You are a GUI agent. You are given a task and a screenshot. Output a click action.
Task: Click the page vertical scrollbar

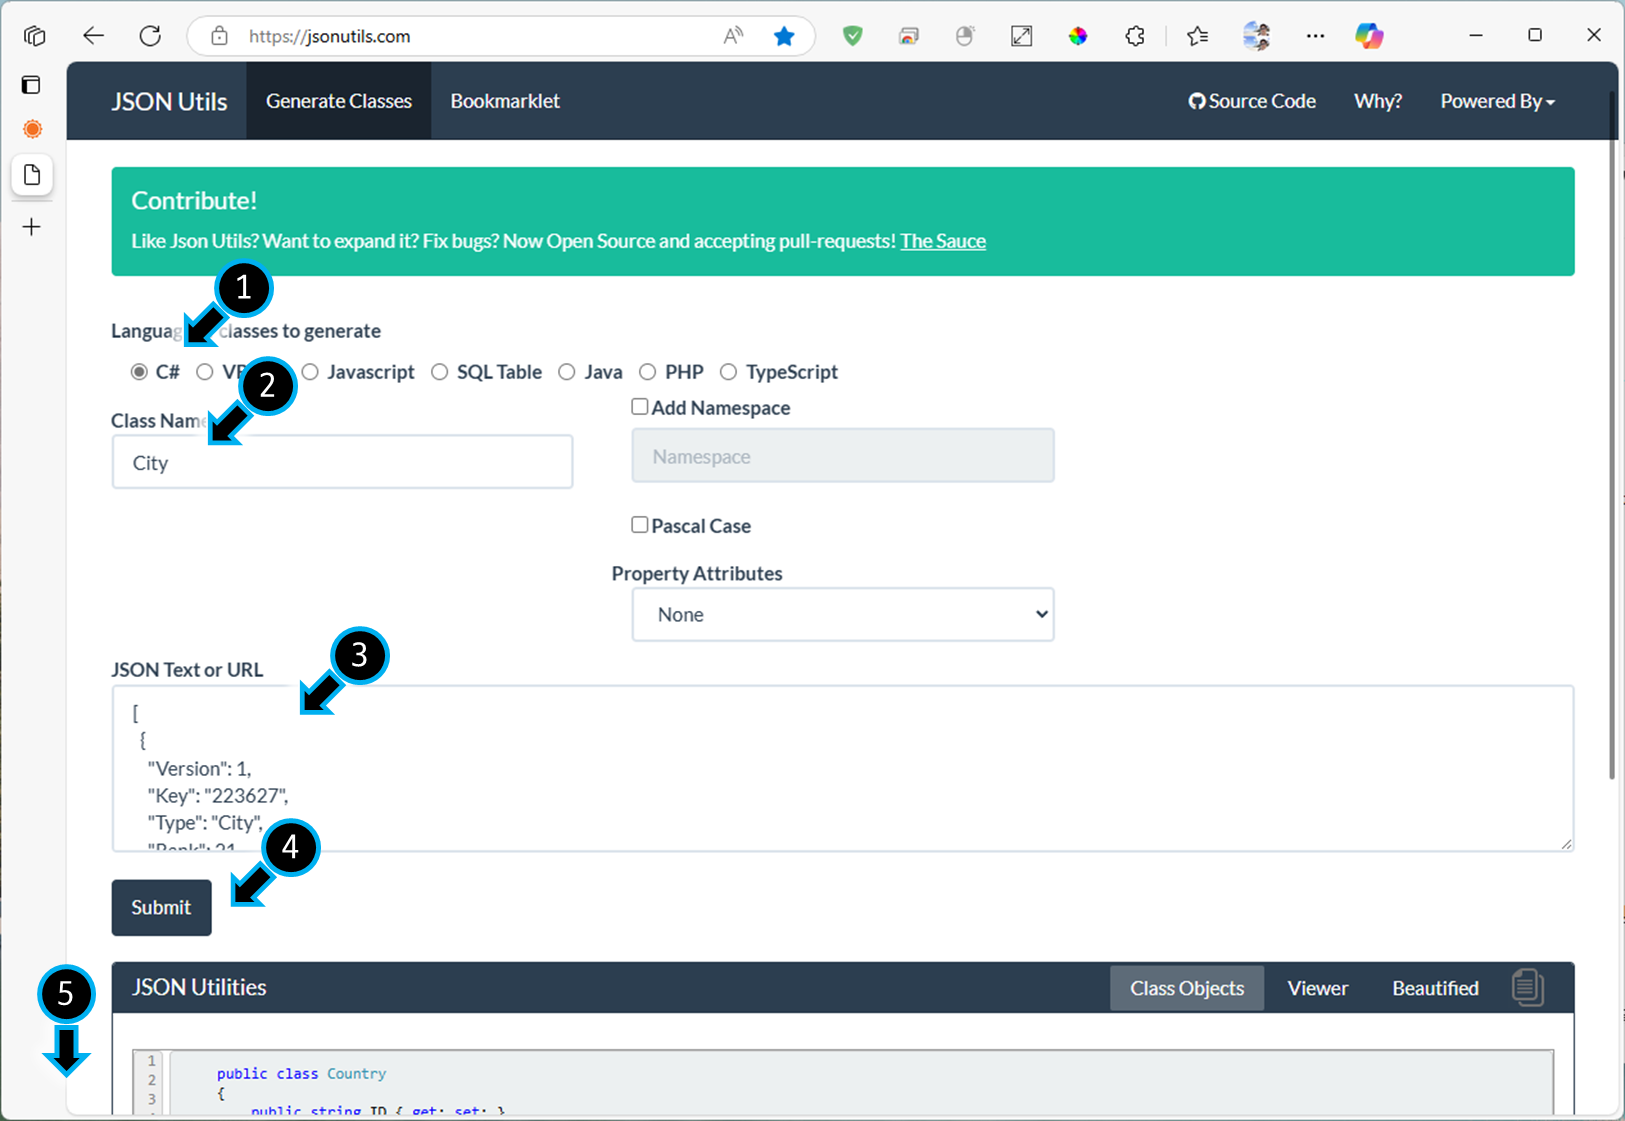(1612, 435)
